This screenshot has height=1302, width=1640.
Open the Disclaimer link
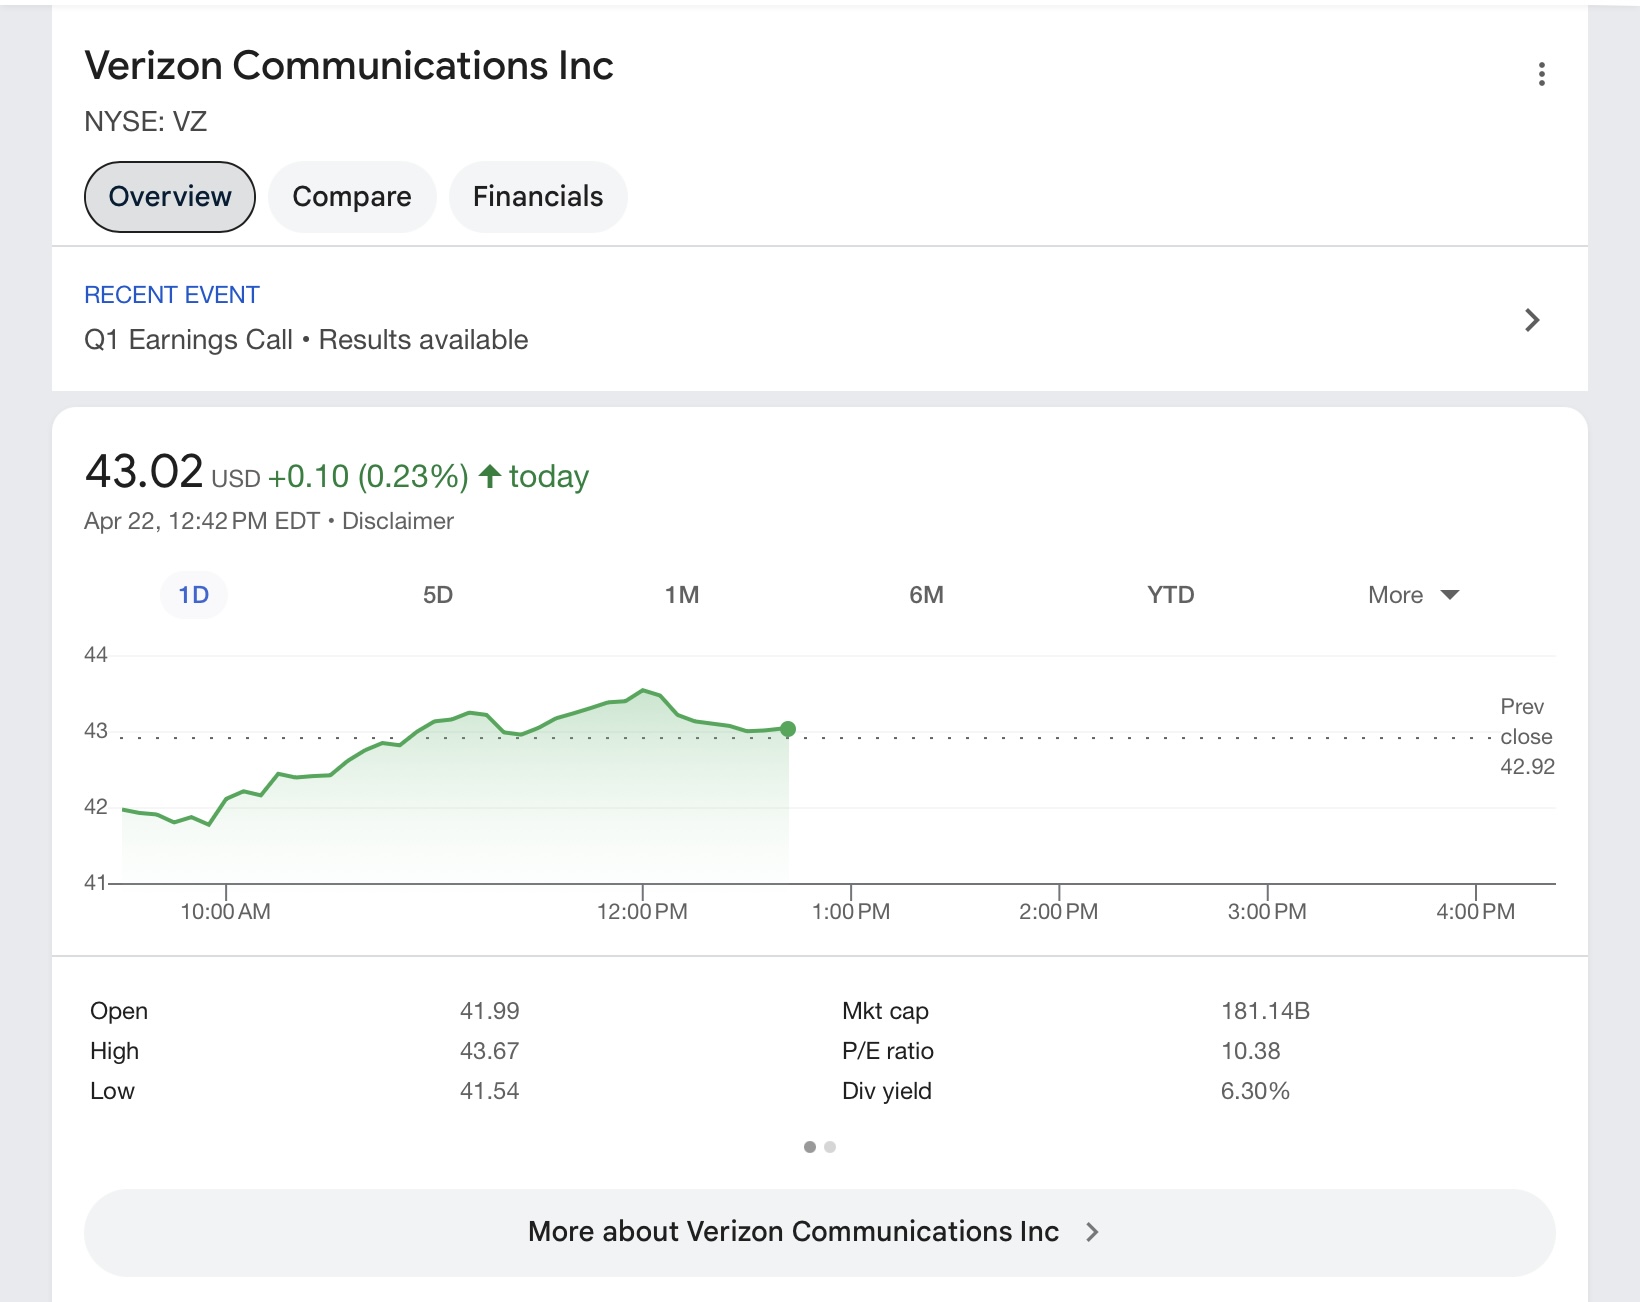[398, 521]
